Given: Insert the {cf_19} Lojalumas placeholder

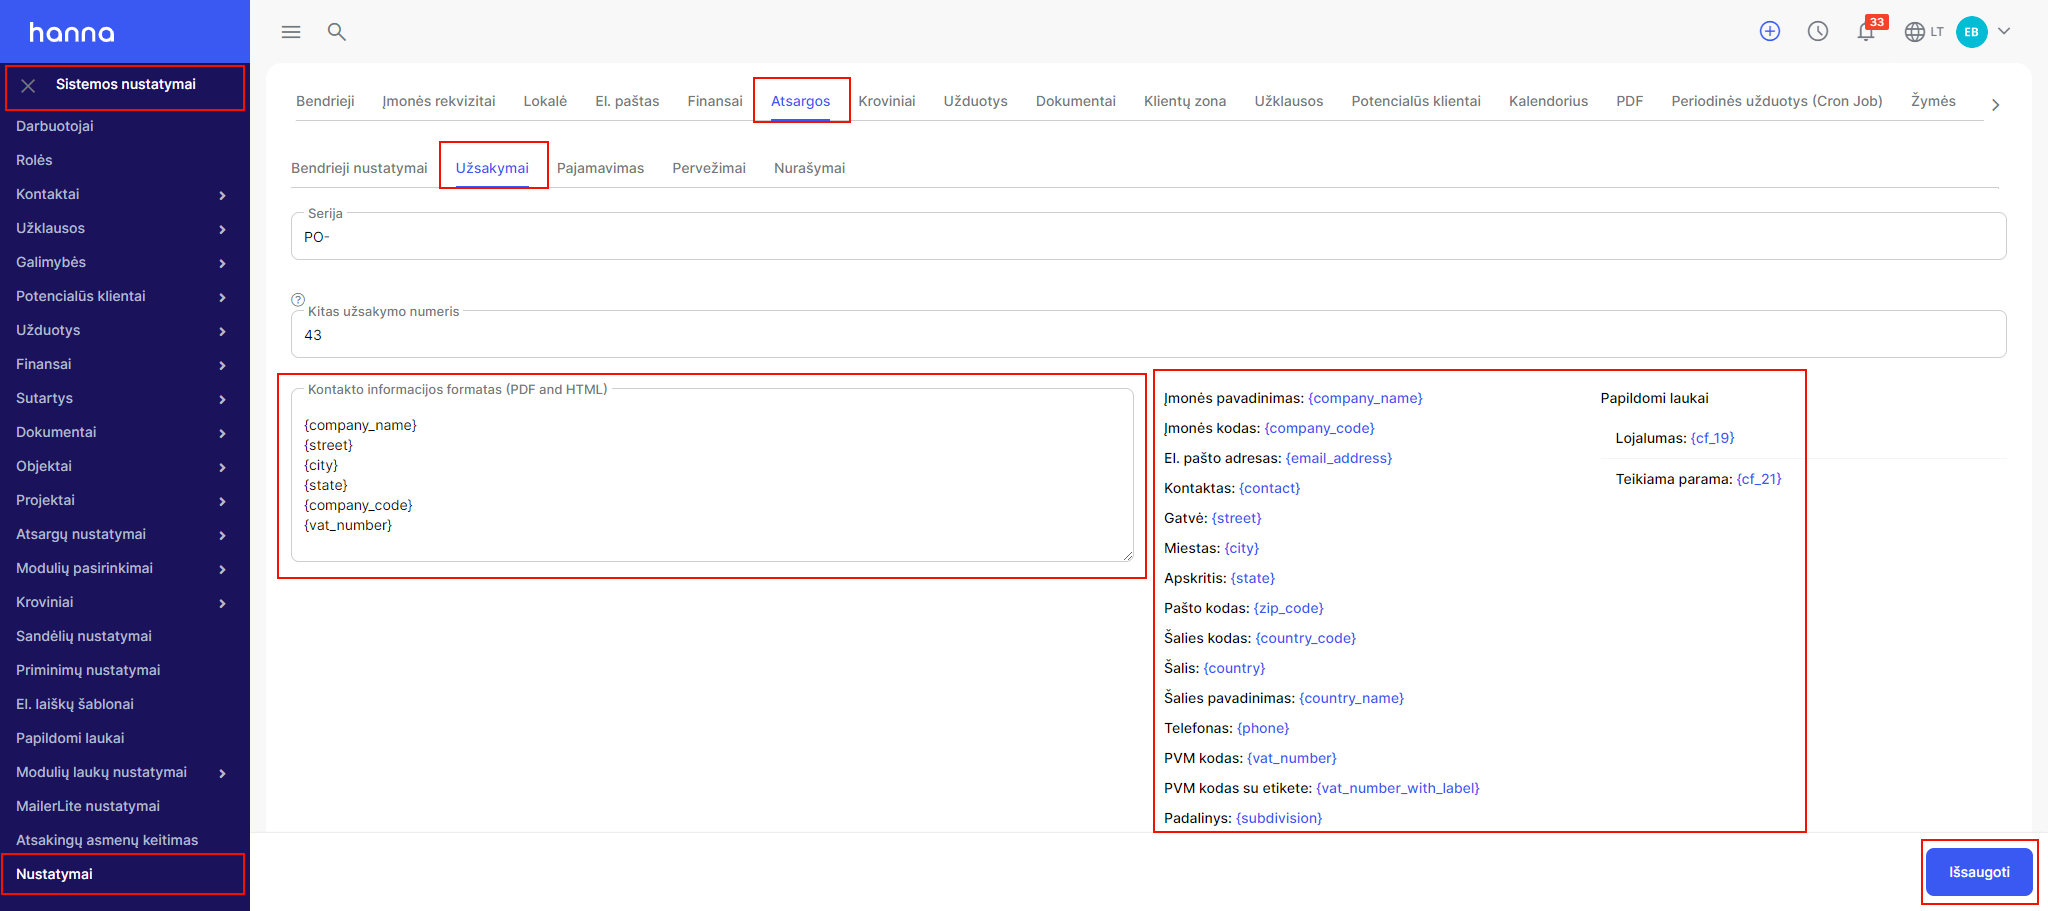Looking at the screenshot, I should (1712, 438).
